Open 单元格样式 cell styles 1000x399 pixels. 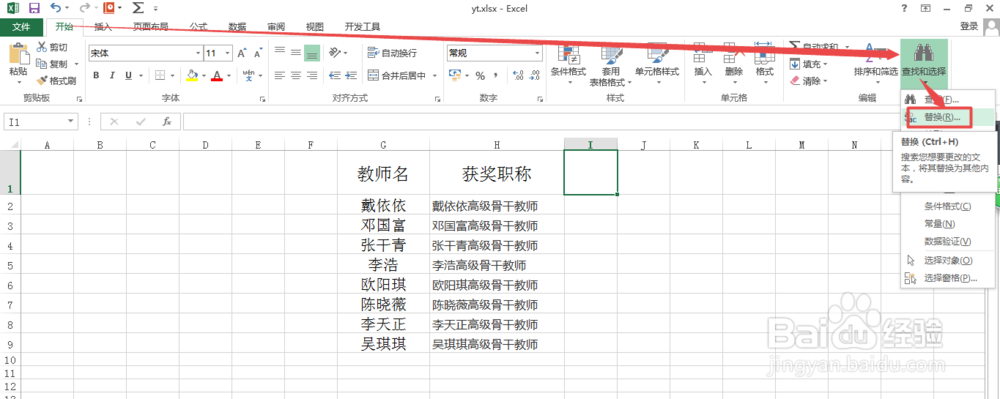click(657, 65)
